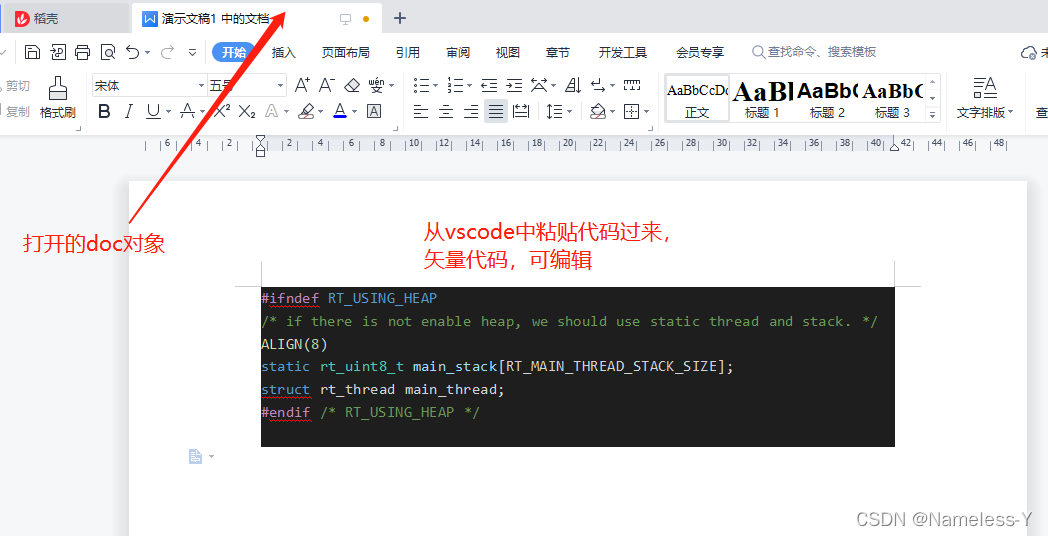The height and width of the screenshot is (536, 1048).
Task: Expand the highlight color dropdown arrow
Action: tap(321, 112)
